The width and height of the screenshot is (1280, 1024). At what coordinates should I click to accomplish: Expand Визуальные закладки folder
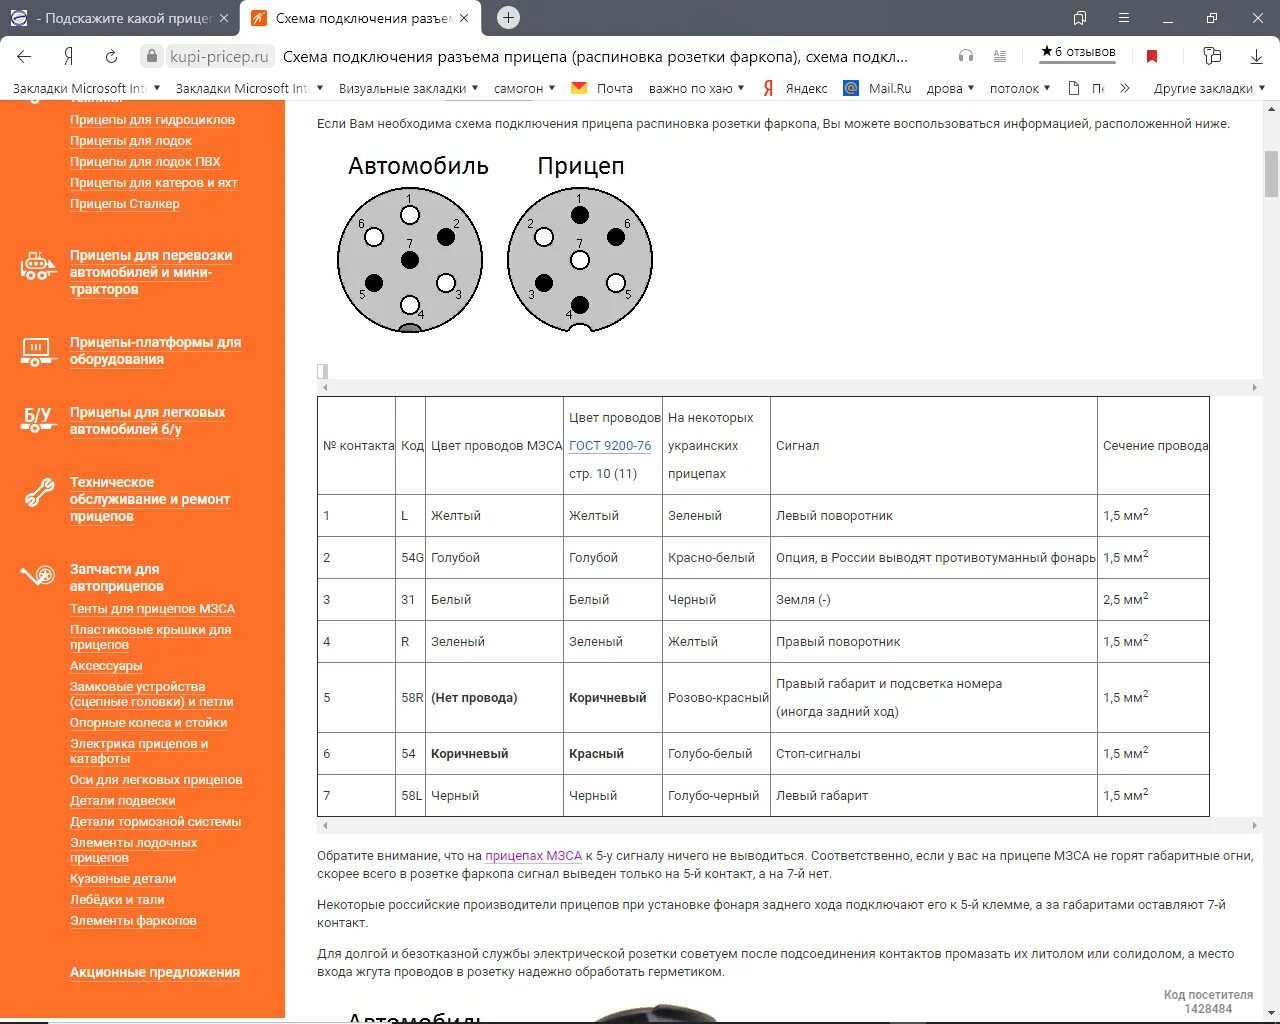pyautogui.click(x=408, y=88)
